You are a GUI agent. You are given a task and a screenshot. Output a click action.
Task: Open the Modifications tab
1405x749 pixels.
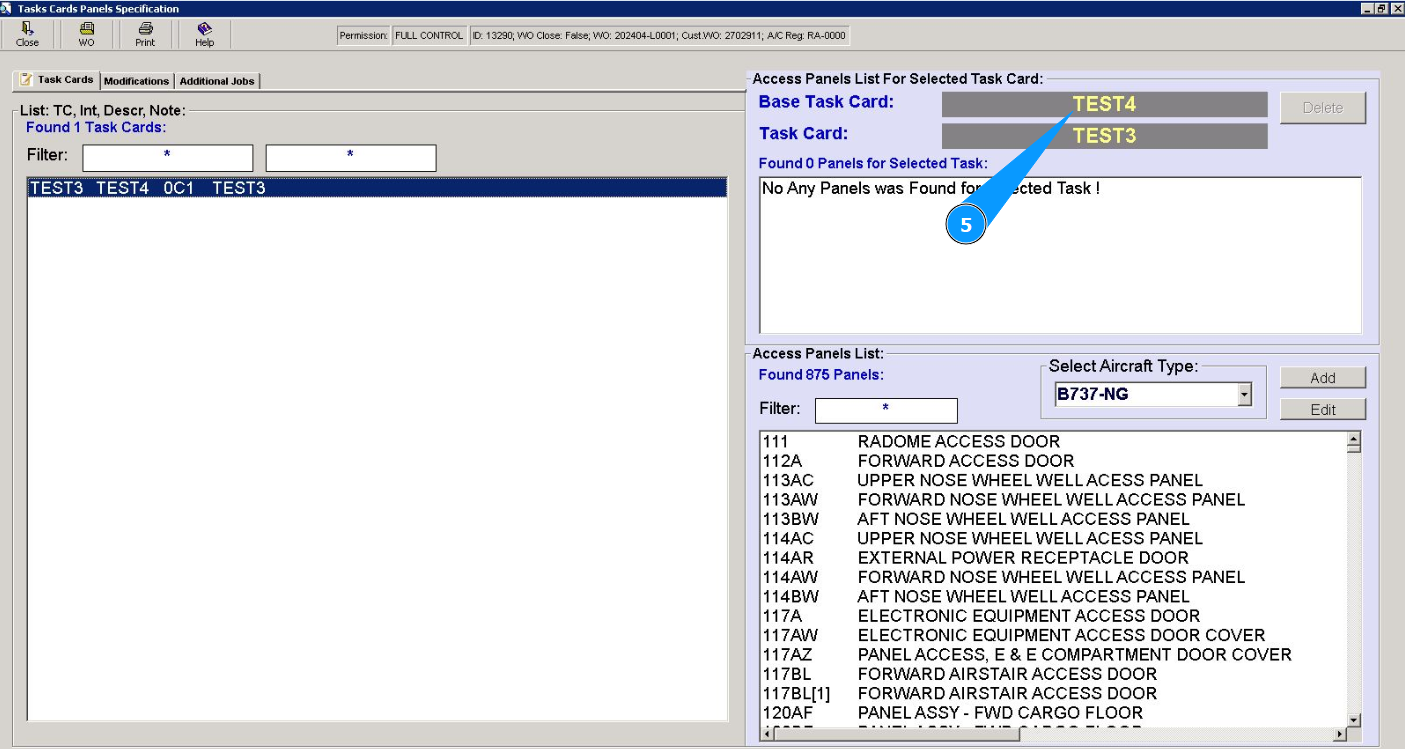(137, 81)
